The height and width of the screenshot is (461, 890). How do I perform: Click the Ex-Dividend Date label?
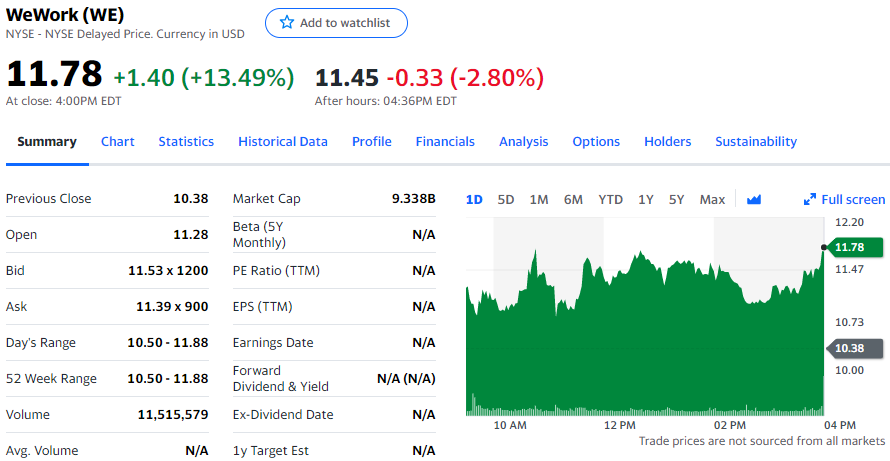tap(283, 415)
